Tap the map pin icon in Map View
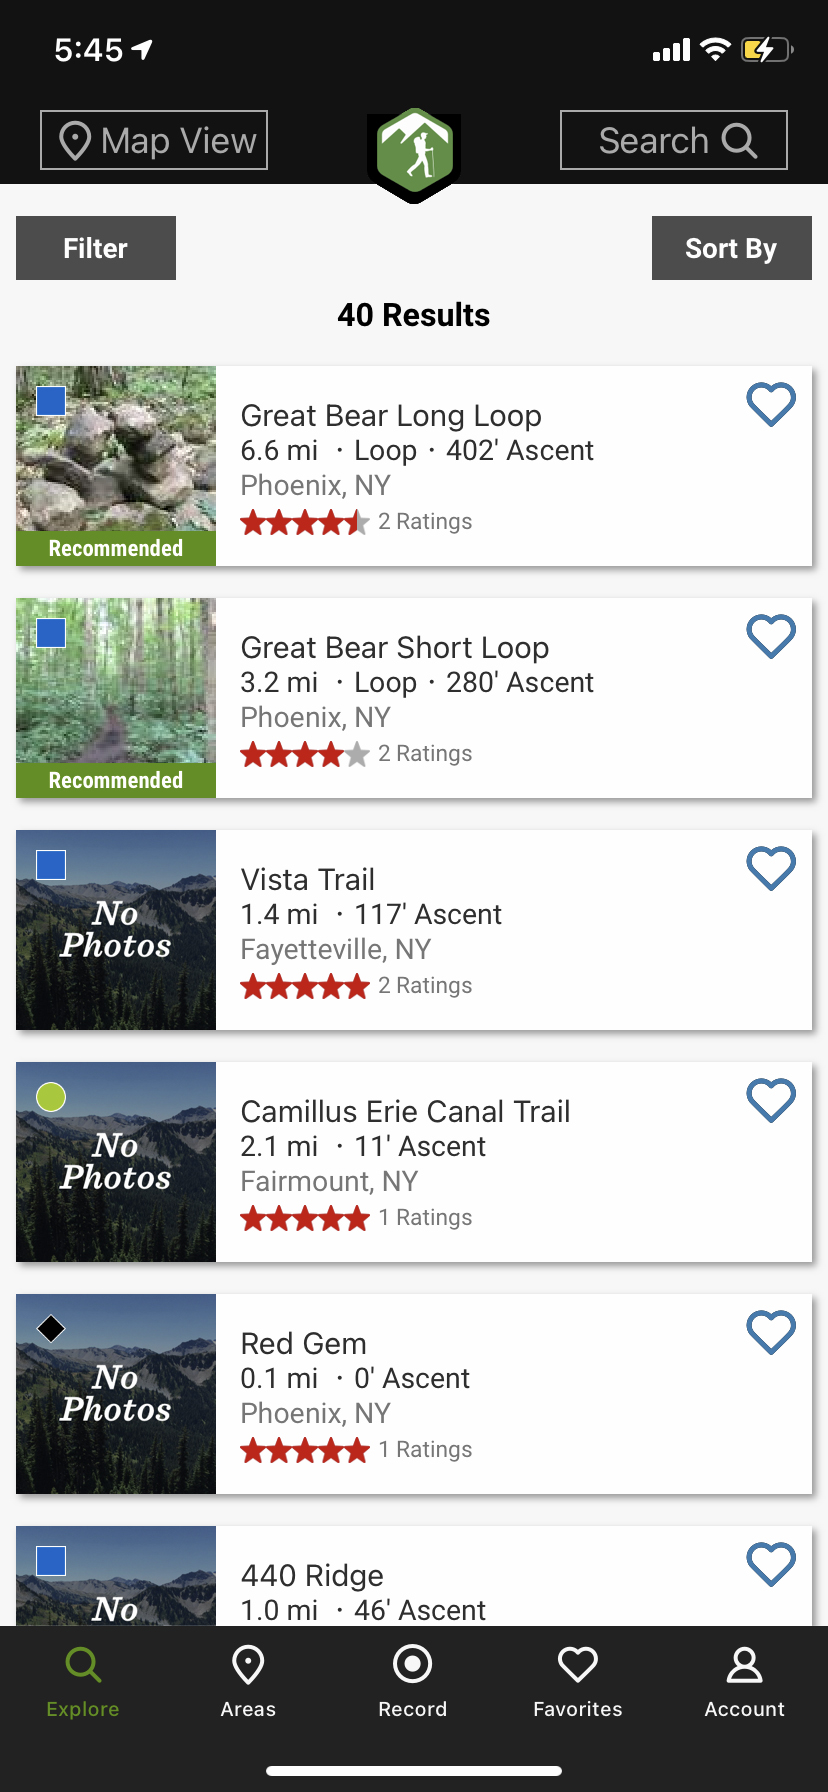Image resolution: width=828 pixels, height=1792 pixels. 75,141
